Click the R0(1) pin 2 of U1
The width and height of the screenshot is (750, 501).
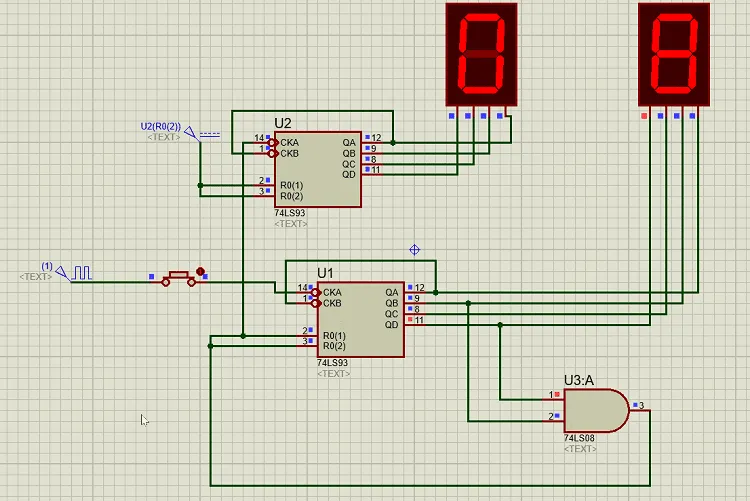point(309,335)
